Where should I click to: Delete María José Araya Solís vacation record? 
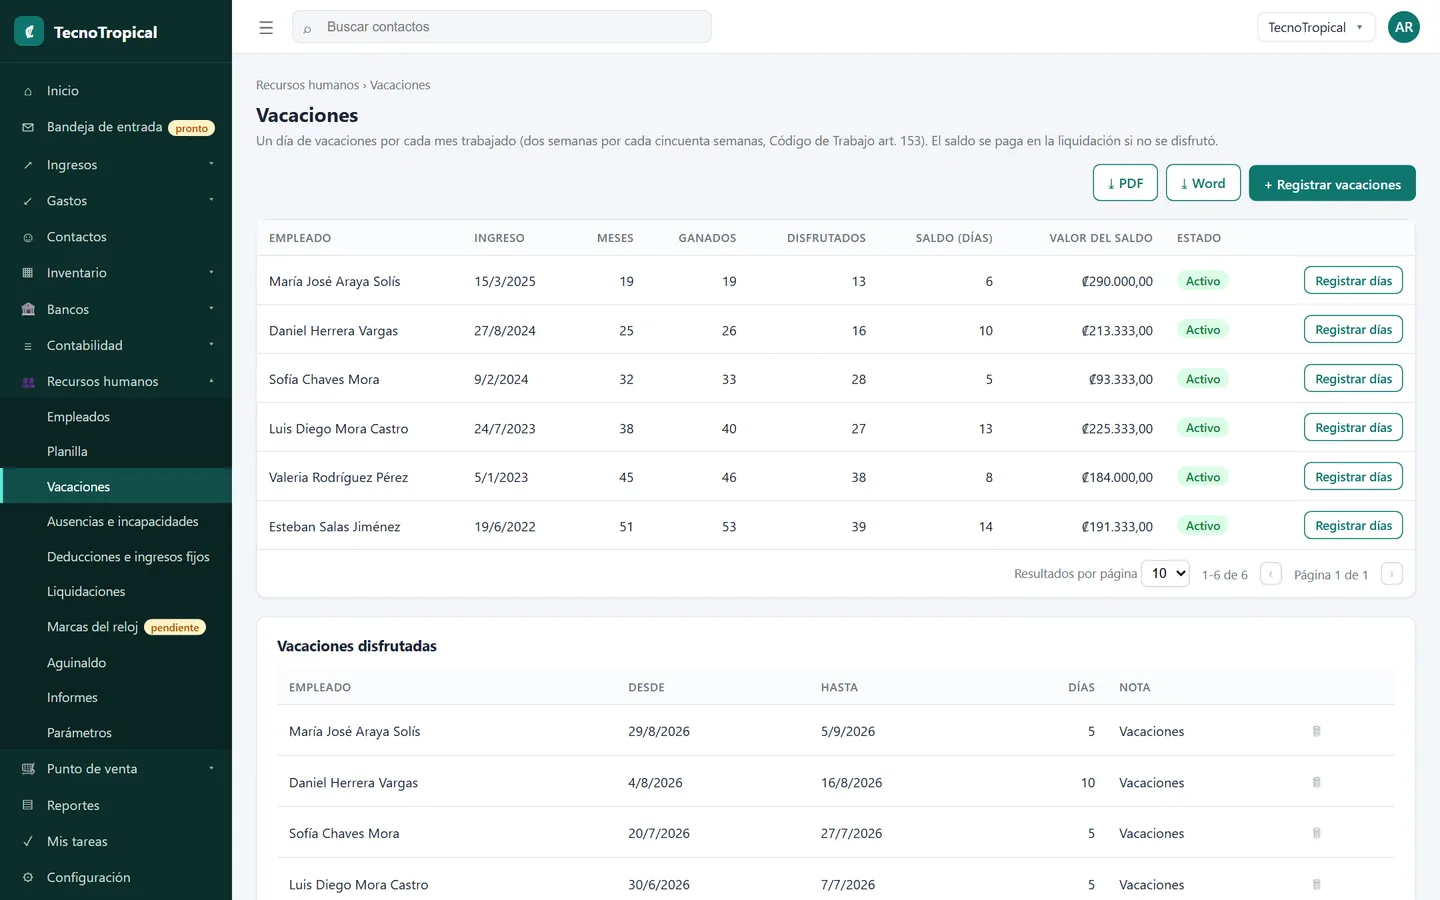[x=1316, y=731]
